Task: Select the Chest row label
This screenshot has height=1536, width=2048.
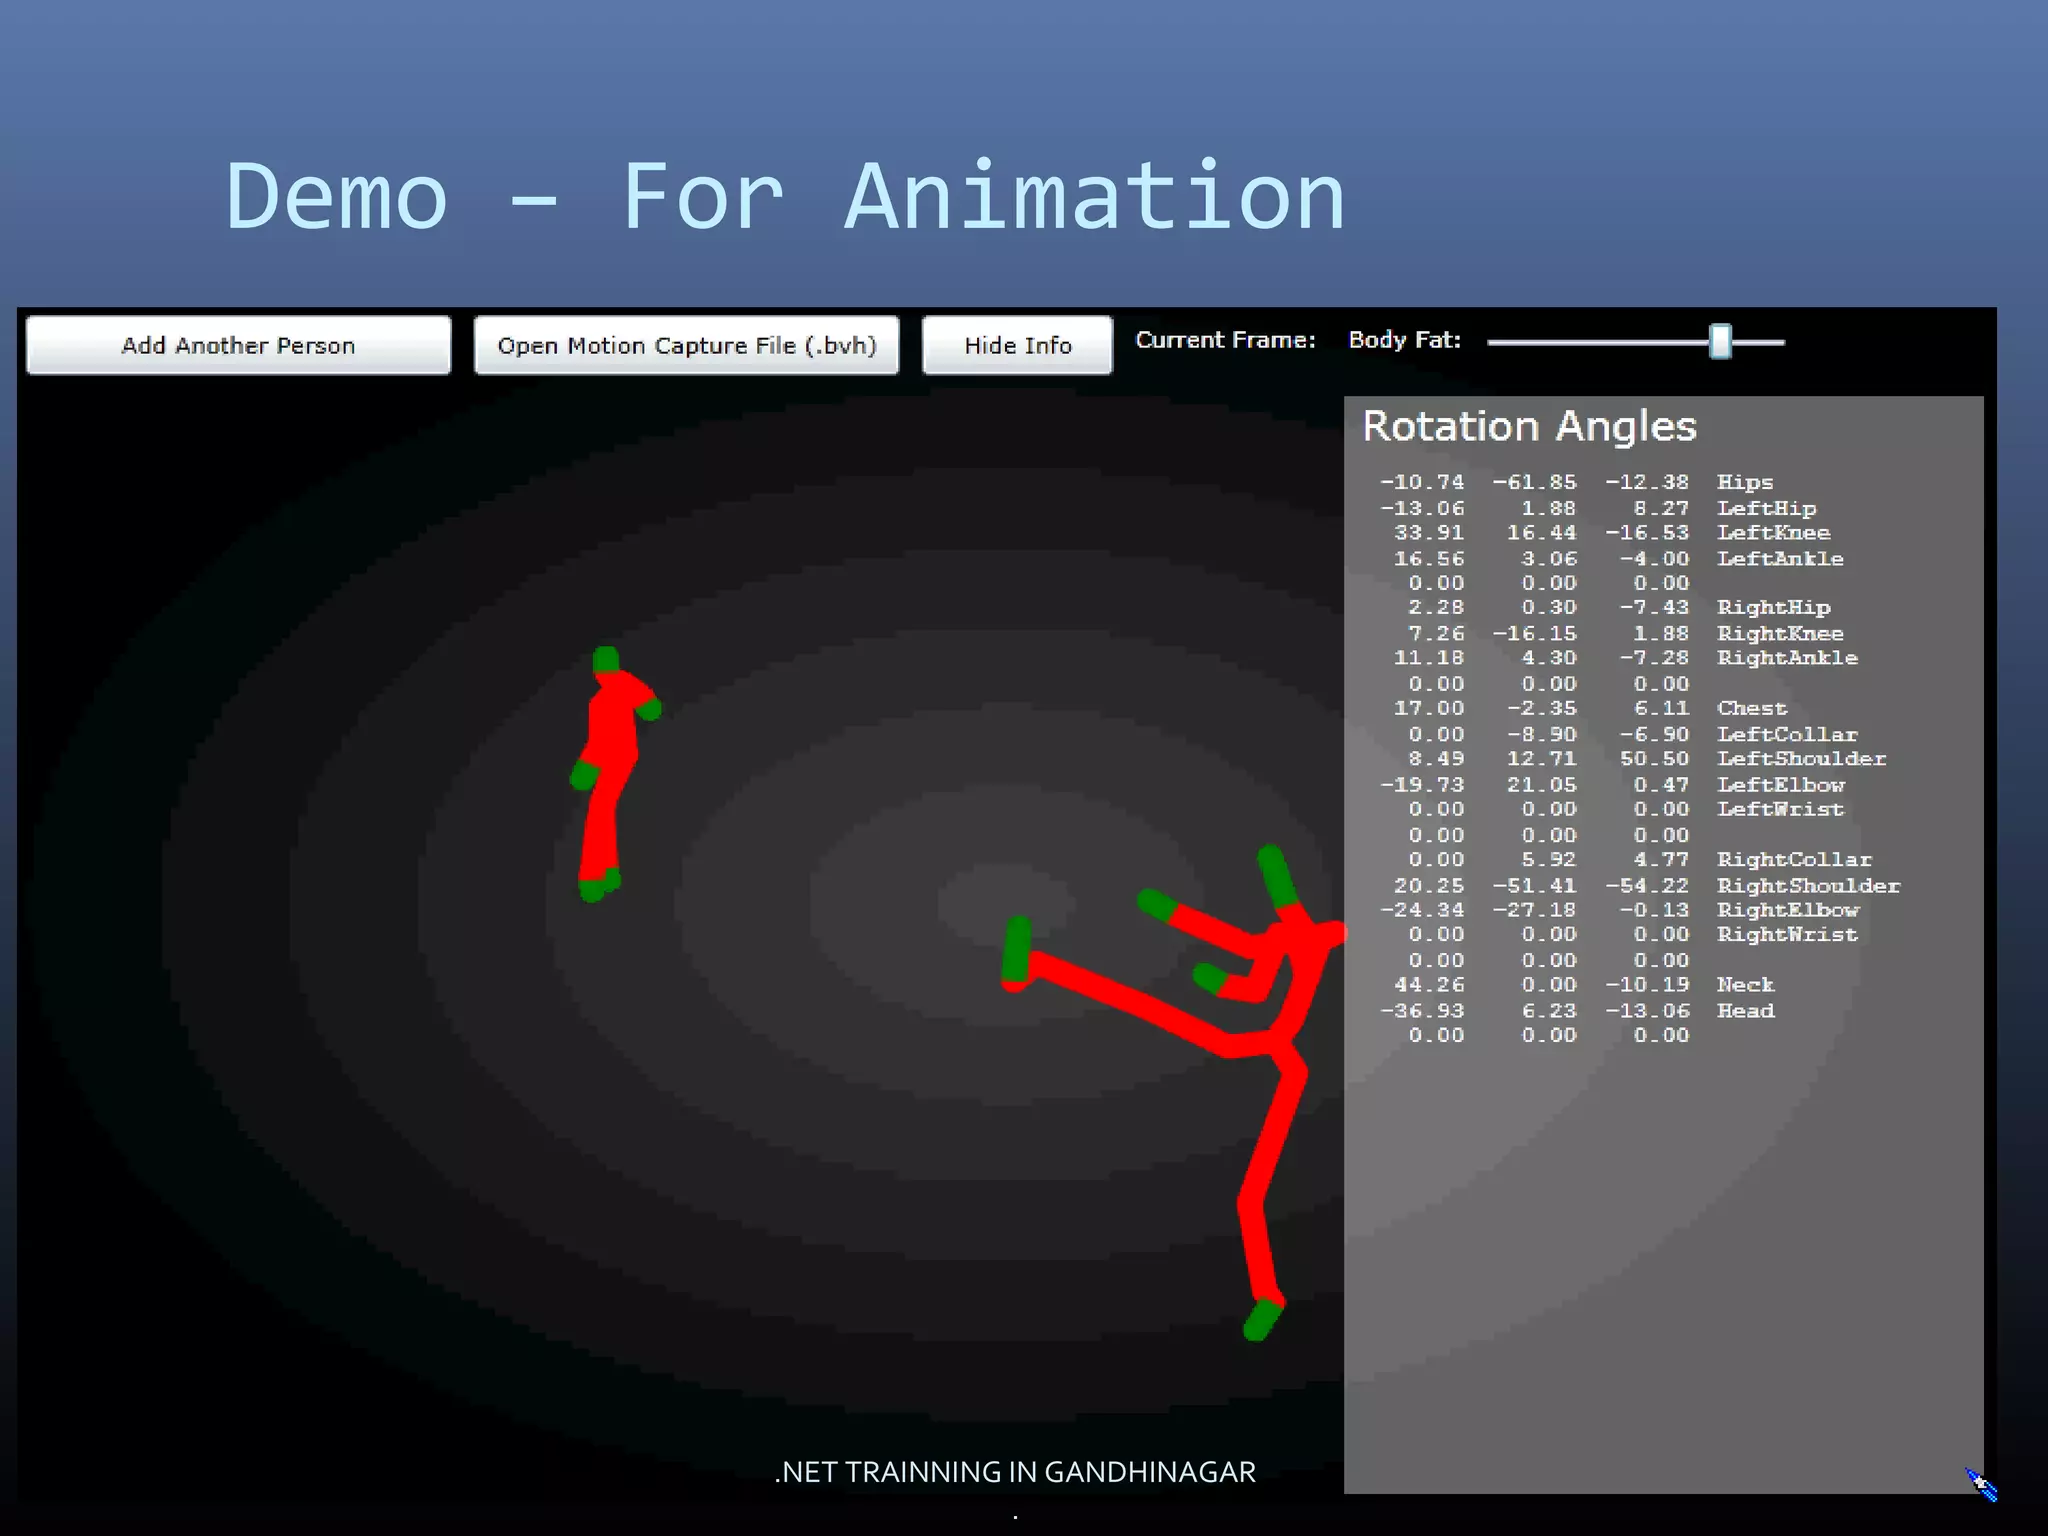Action: point(1752,708)
